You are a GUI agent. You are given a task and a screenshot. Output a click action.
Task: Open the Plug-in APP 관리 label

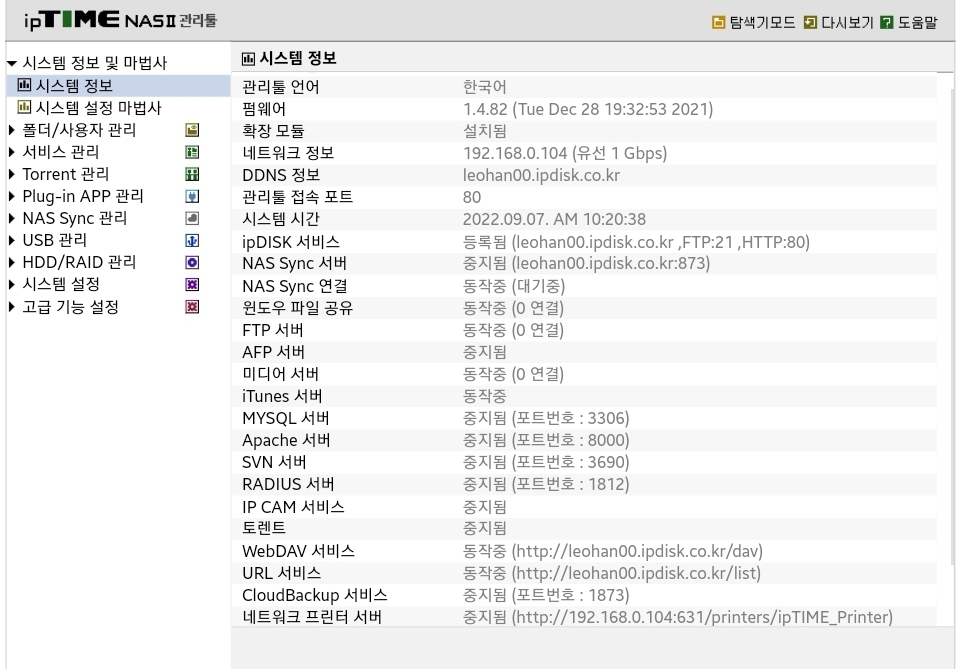(x=83, y=196)
